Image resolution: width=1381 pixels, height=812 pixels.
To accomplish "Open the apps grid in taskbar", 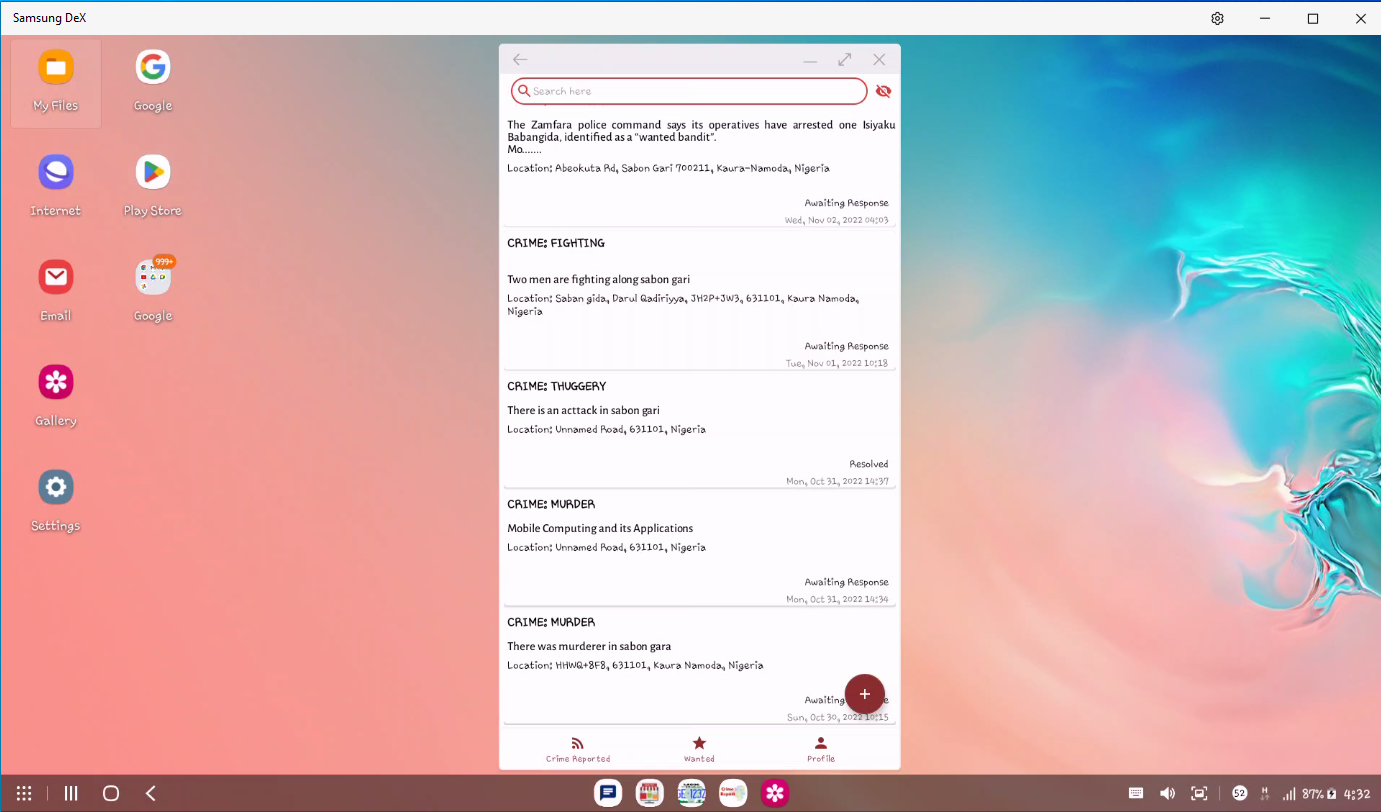I will click(24, 793).
